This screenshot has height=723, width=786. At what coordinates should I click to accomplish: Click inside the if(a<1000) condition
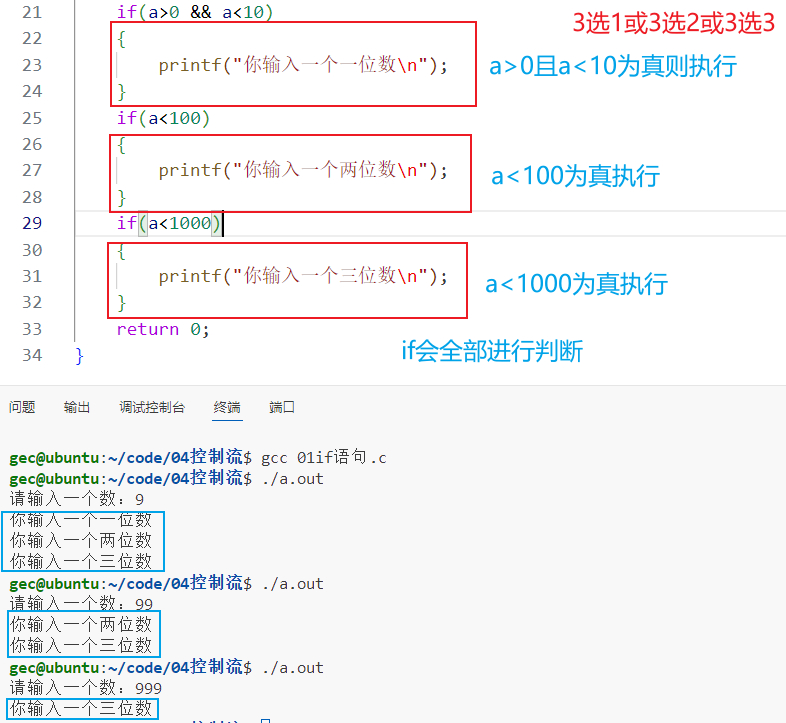(180, 223)
